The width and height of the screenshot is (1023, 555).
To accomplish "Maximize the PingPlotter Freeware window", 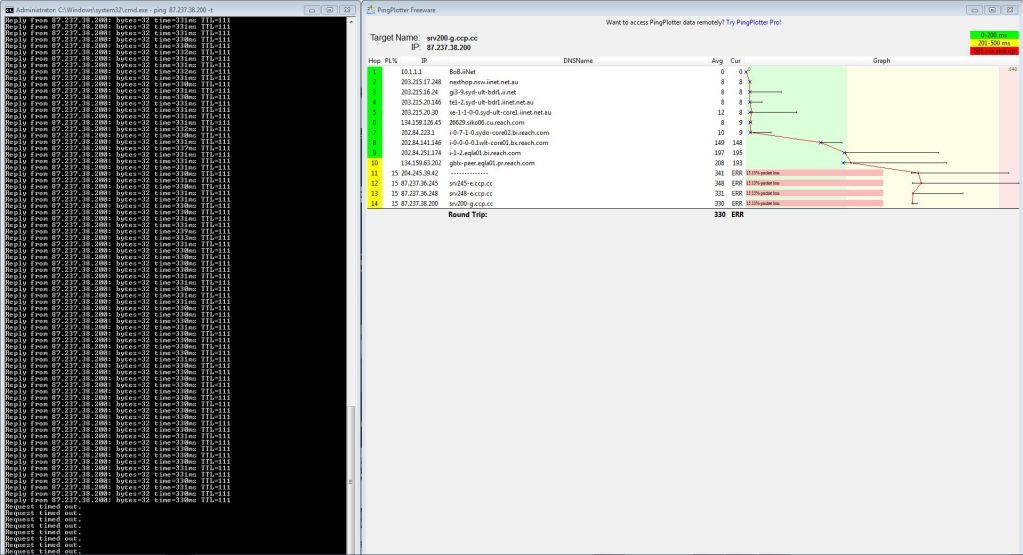I will click(x=992, y=10).
